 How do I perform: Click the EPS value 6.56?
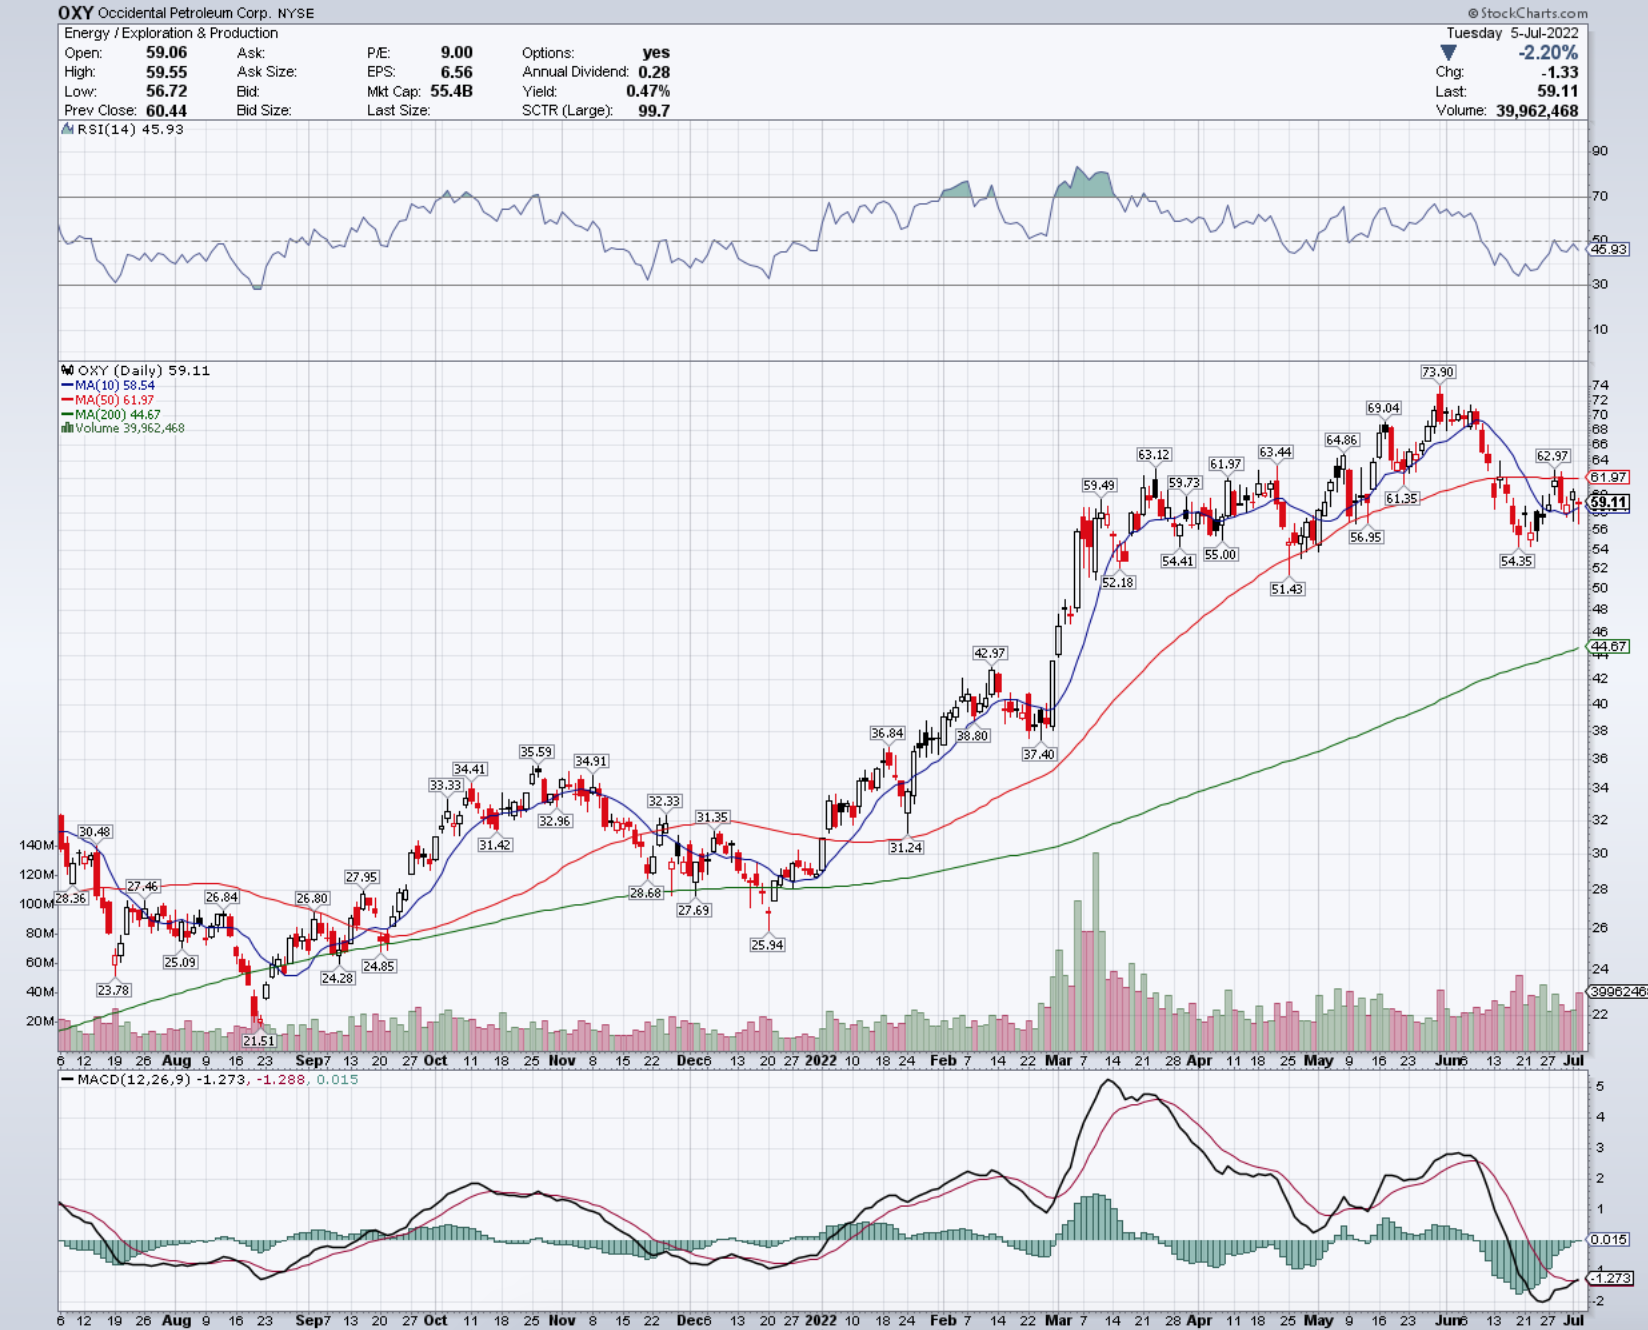coord(457,72)
